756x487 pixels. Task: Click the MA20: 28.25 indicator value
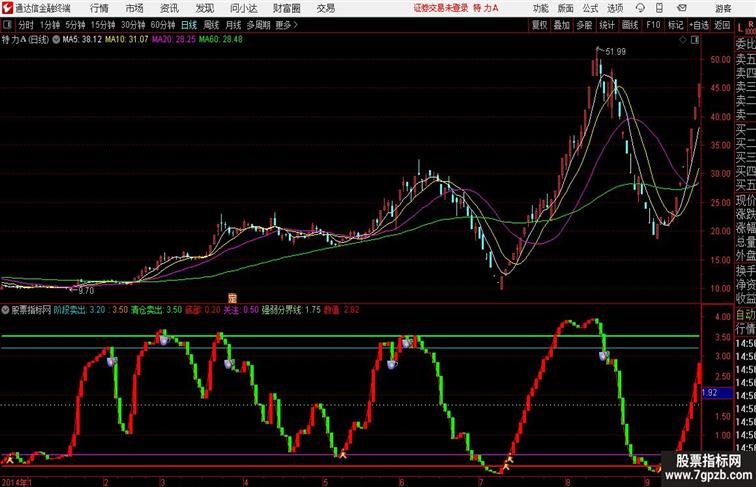[174, 40]
